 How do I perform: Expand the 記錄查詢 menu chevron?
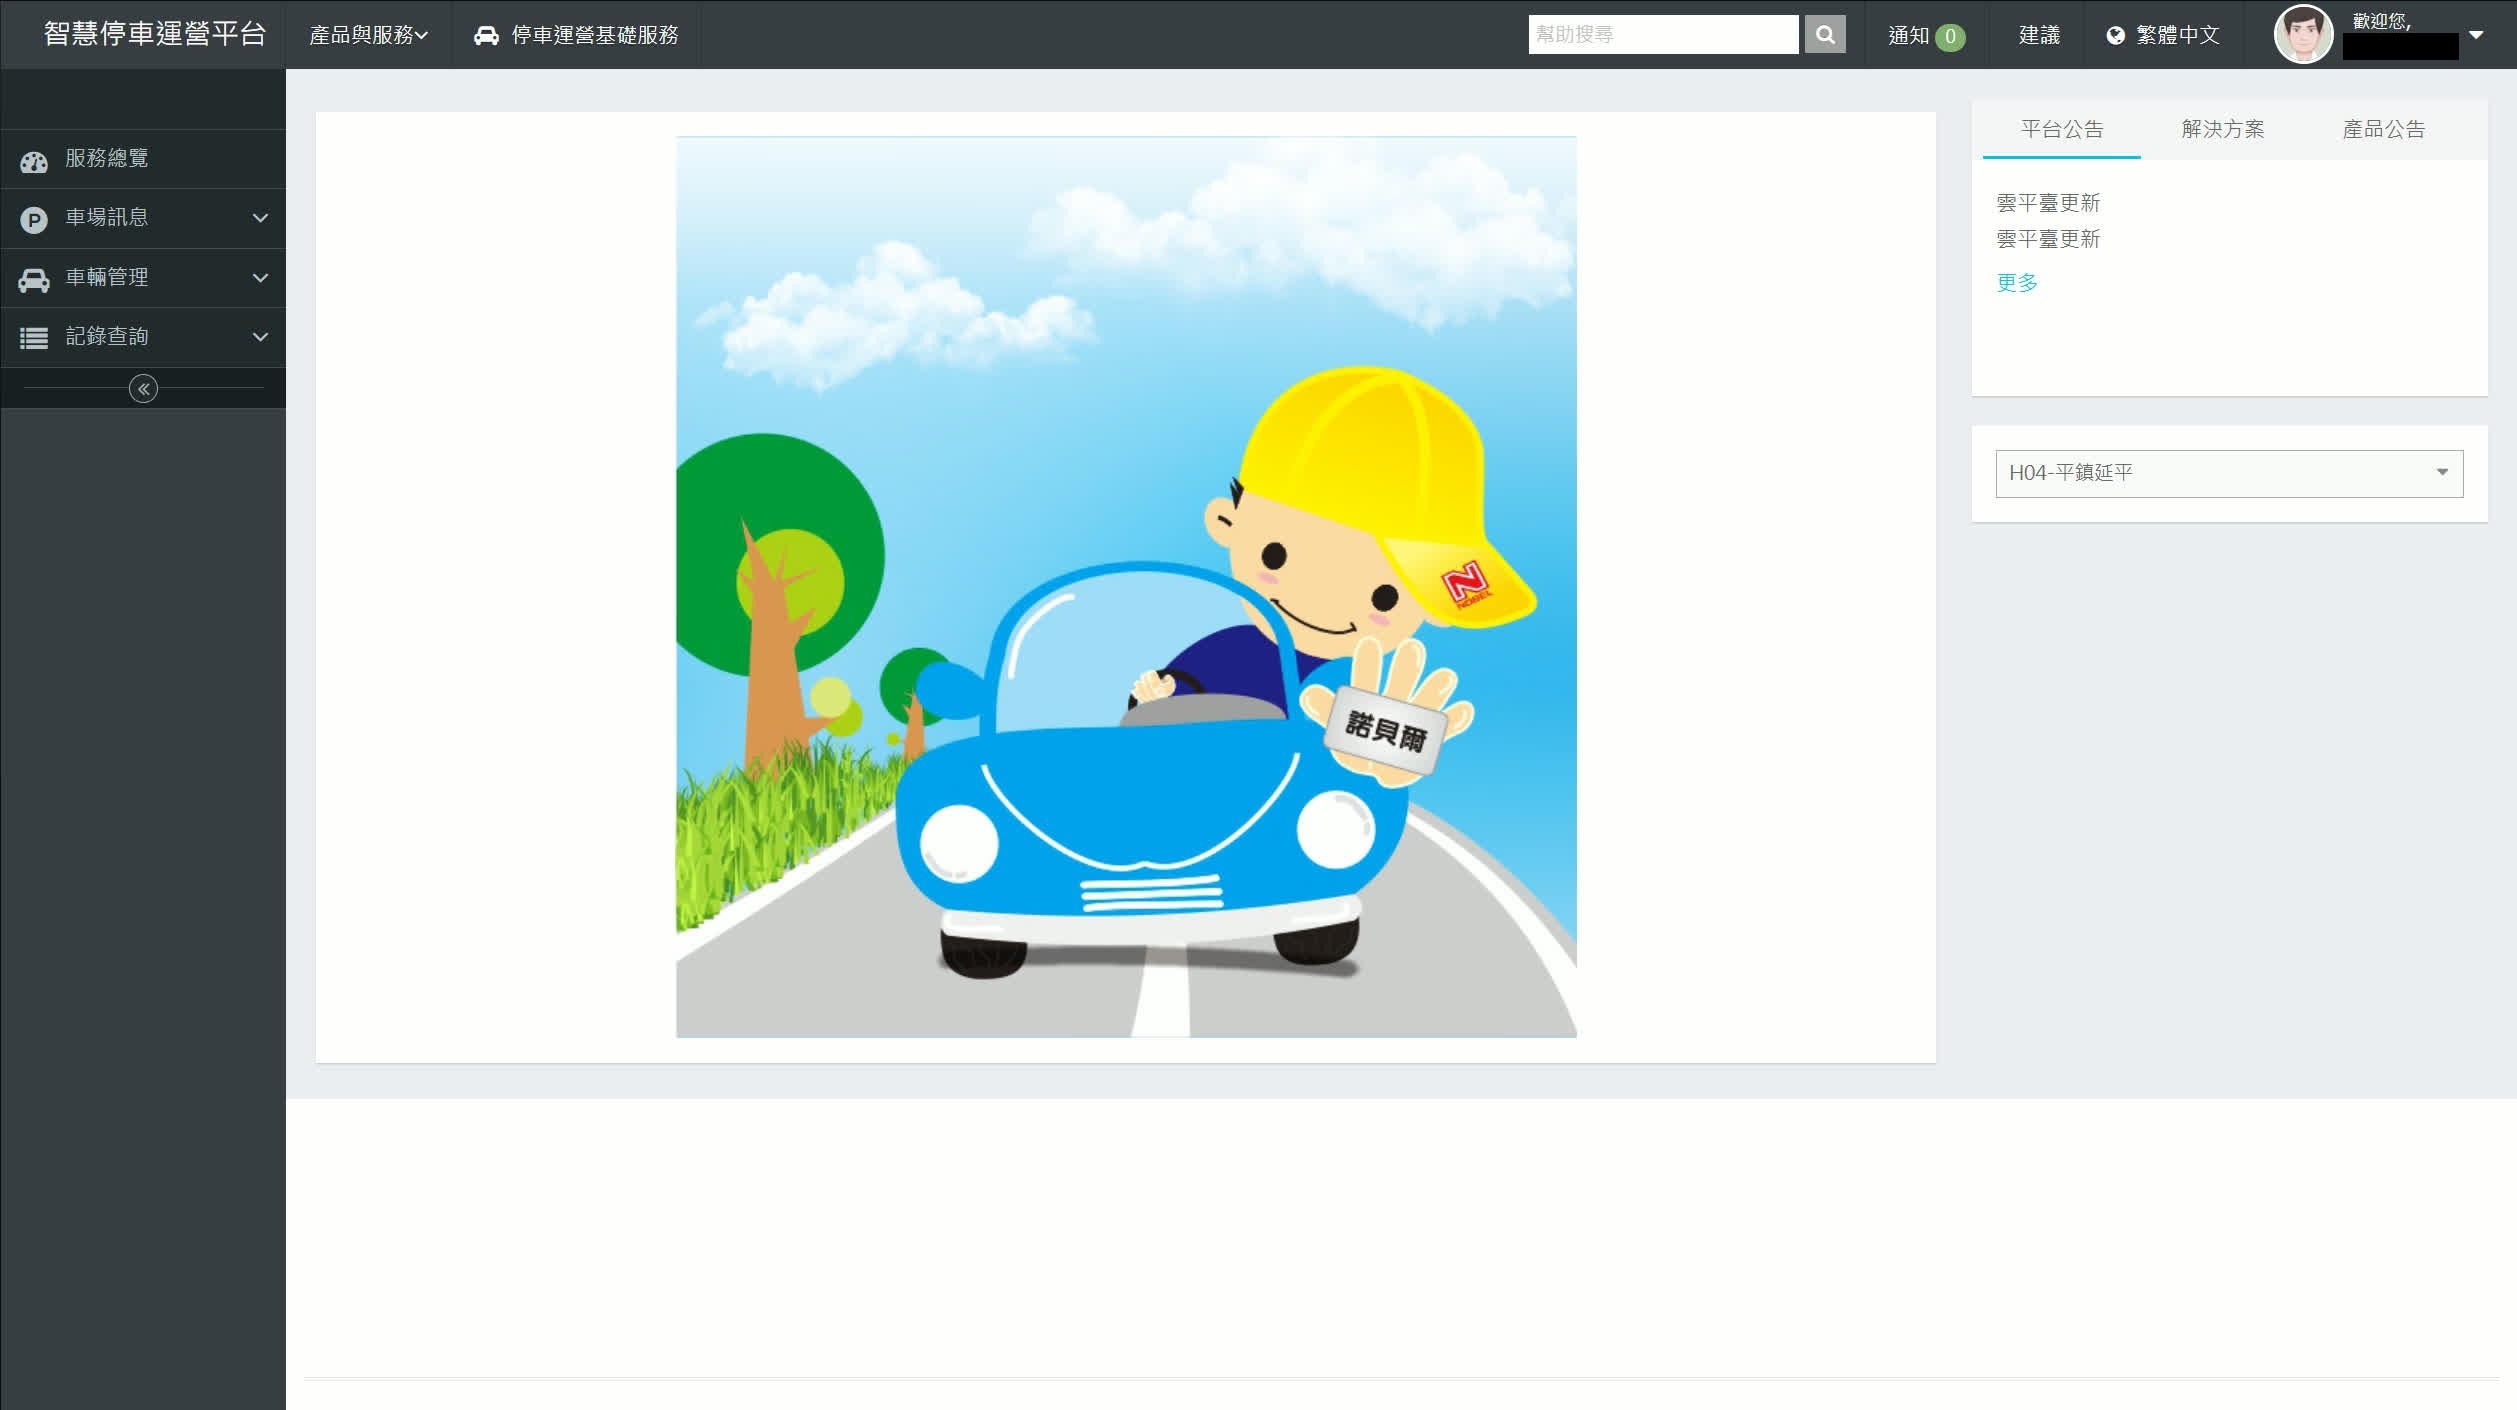pos(260,337)
